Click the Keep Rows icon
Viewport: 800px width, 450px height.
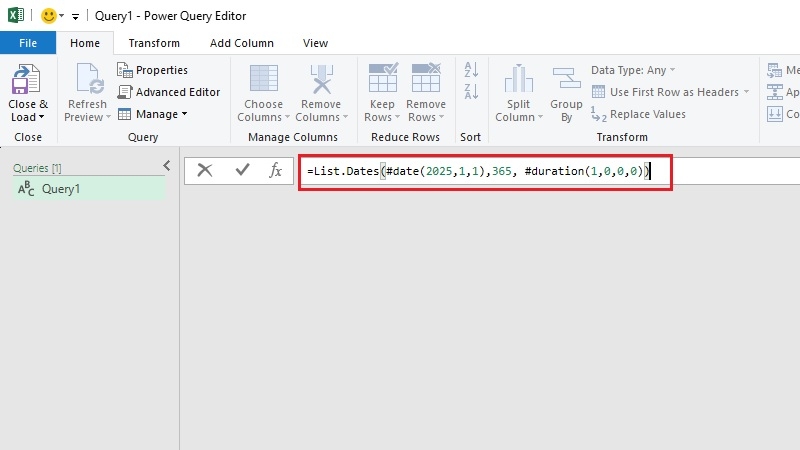coord(383,78)
